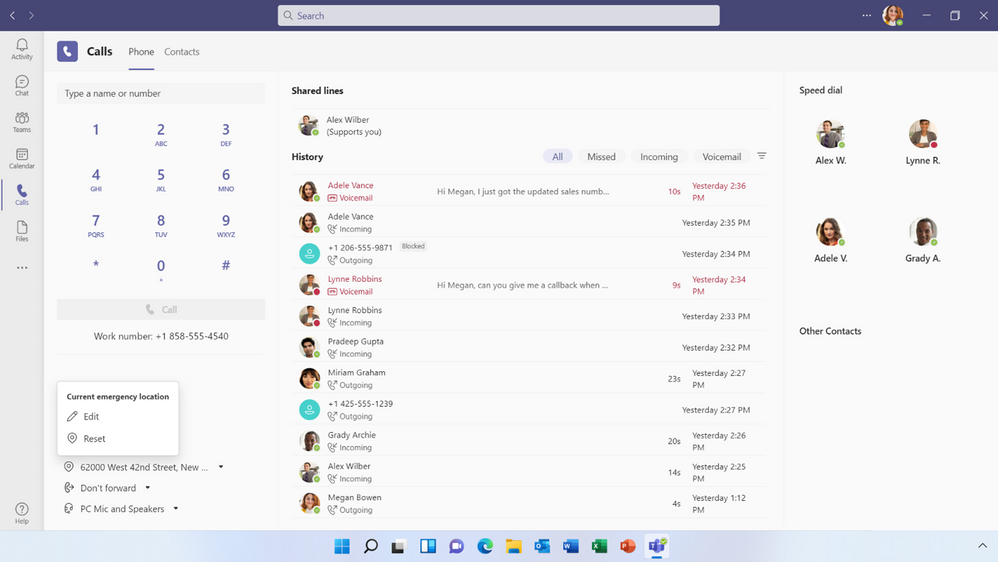
Task: Switch to the Contacts tab
Action: (181, 52)
